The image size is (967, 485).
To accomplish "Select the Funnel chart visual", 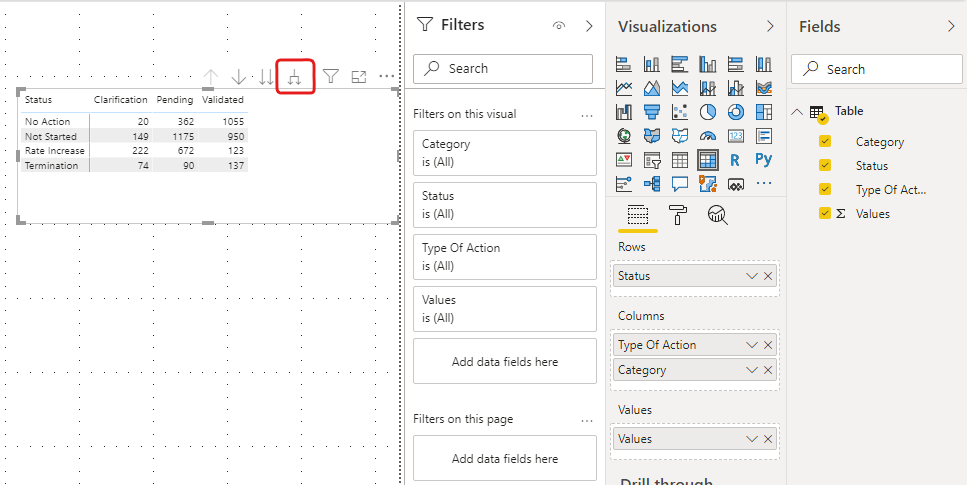I will [651, 112].
